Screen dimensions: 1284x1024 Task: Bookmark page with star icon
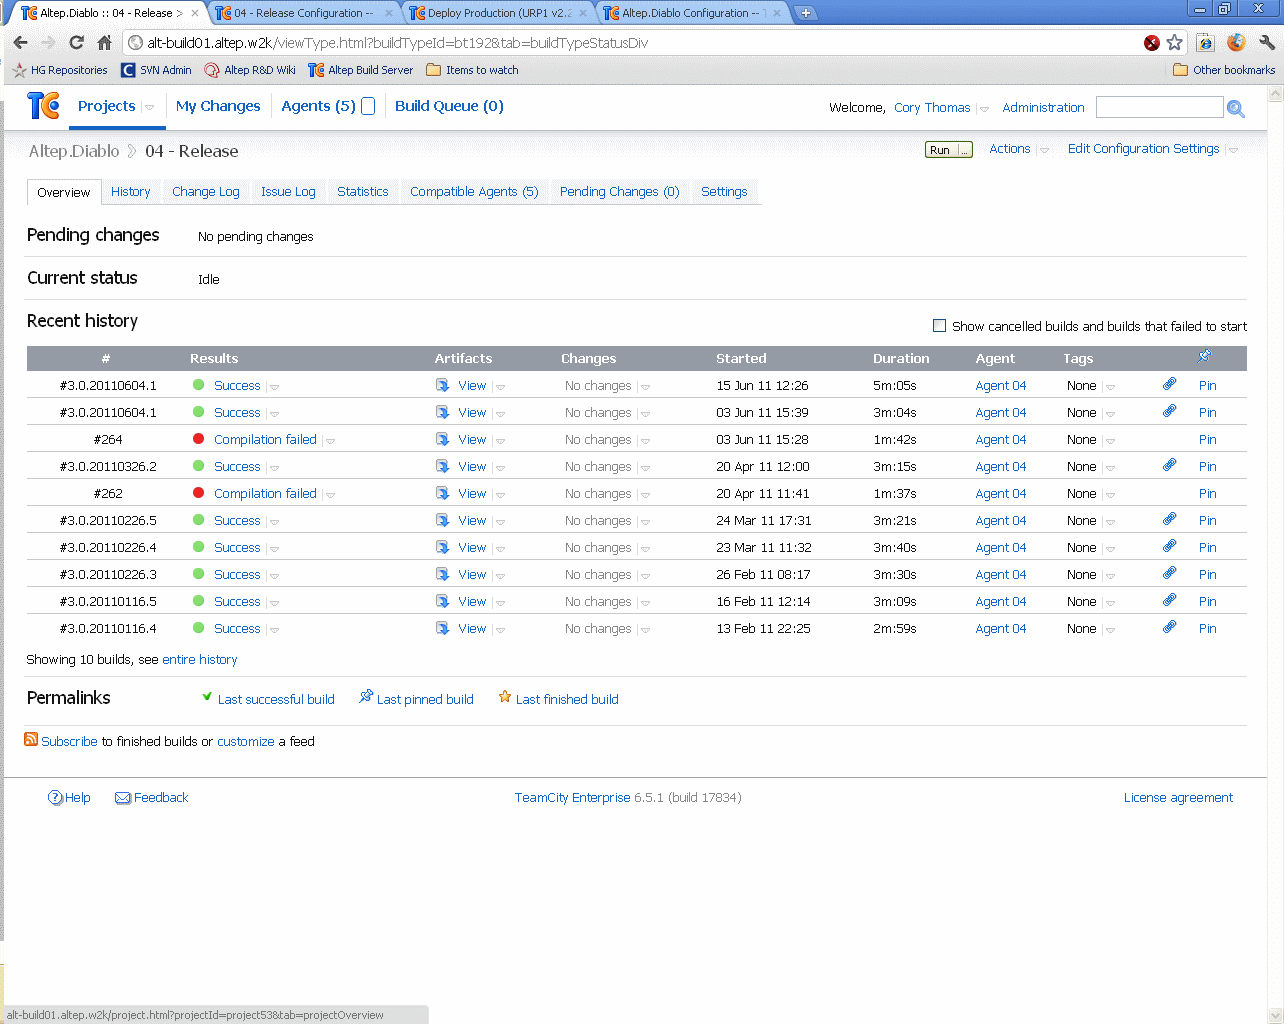tap(1175, 42)
